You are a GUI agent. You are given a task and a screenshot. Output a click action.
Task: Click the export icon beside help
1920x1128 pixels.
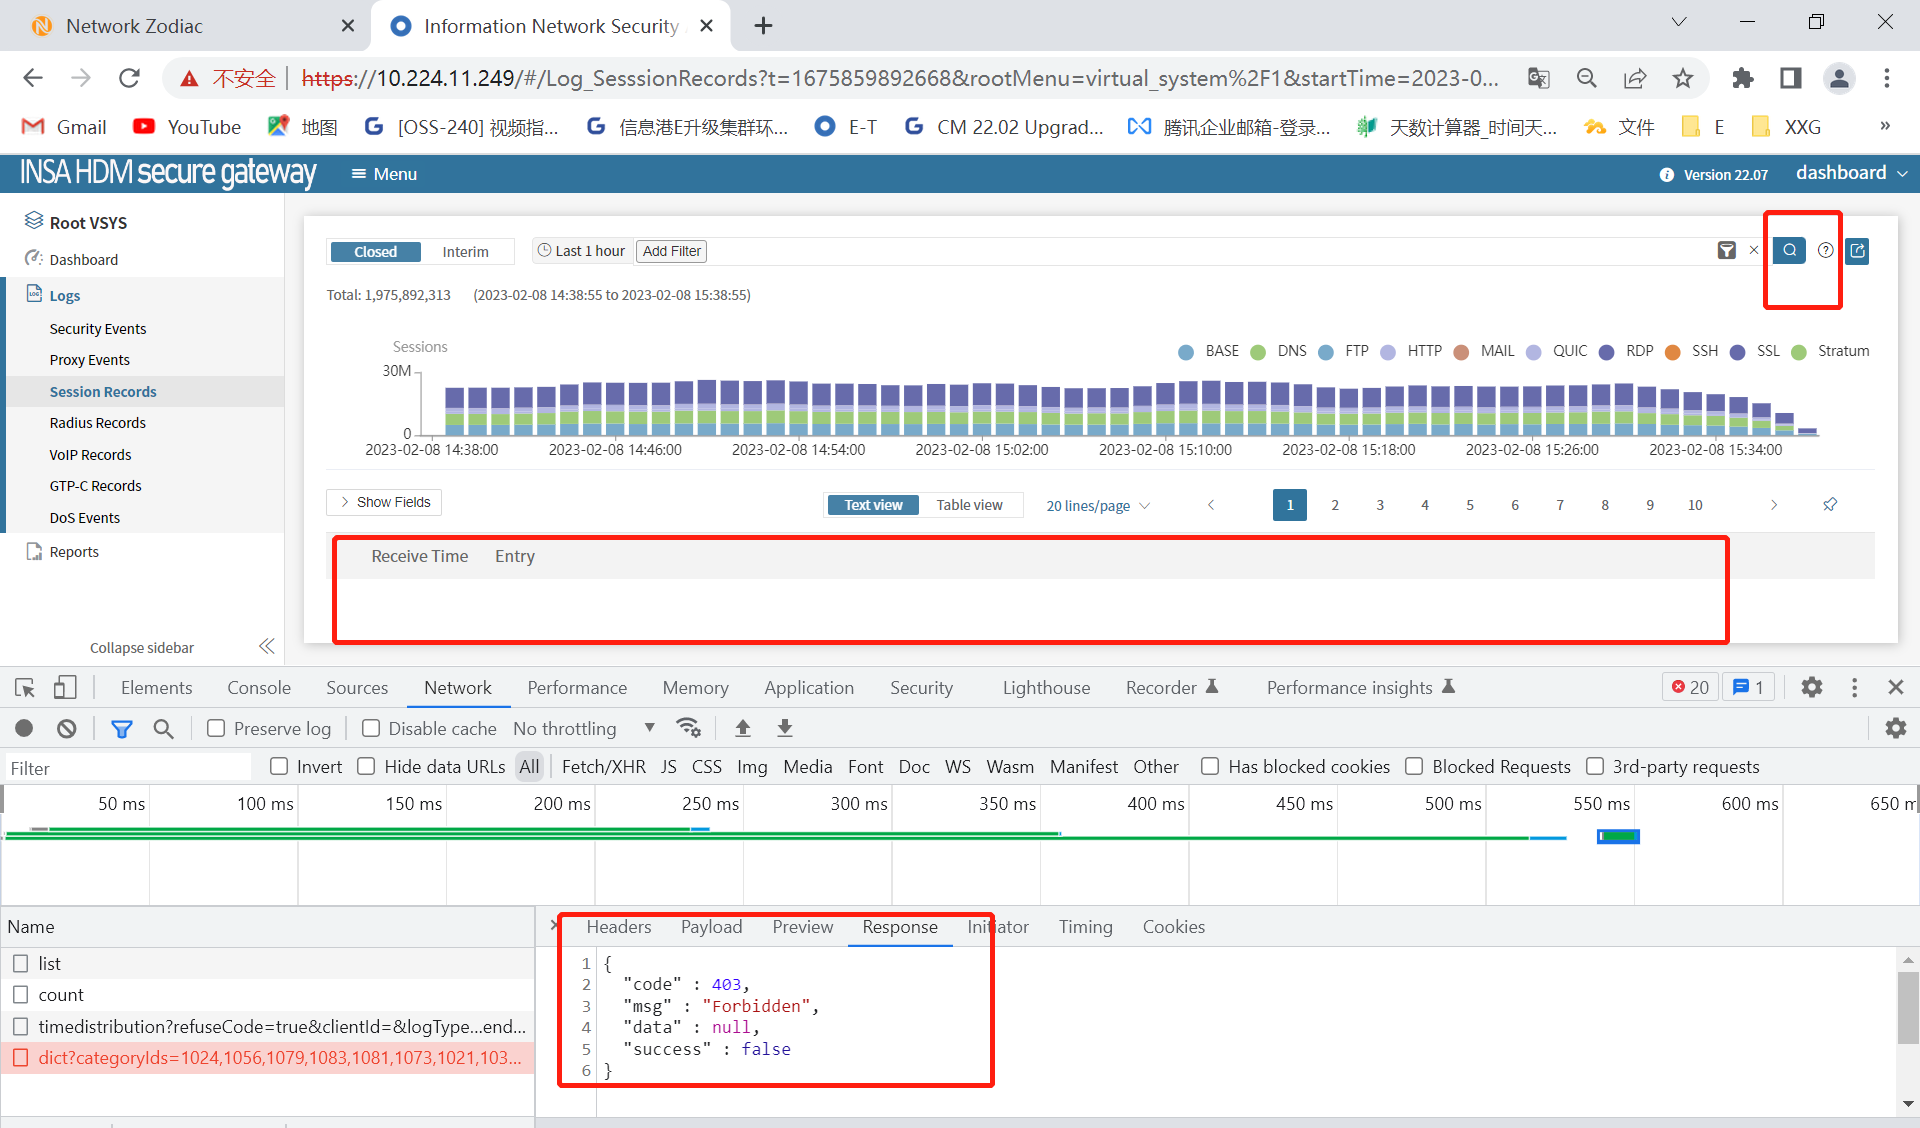pyautogui.click(x=1857, y=250)
